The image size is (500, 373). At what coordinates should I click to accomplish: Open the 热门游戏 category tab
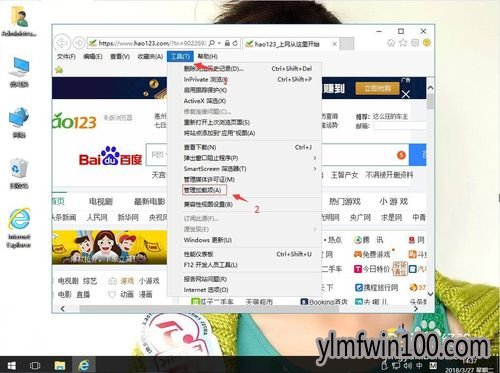[345, 201]
